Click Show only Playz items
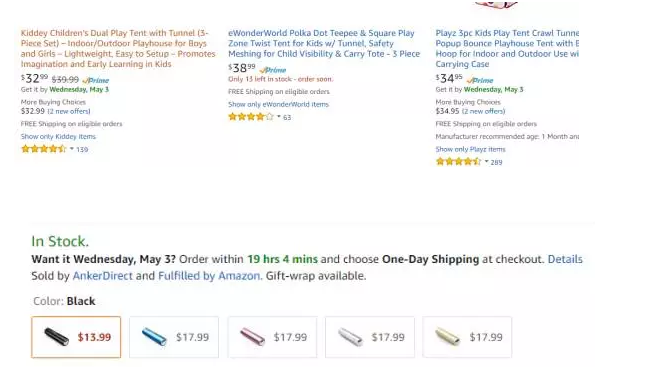 pyautogui.click(x=470, y=149)
